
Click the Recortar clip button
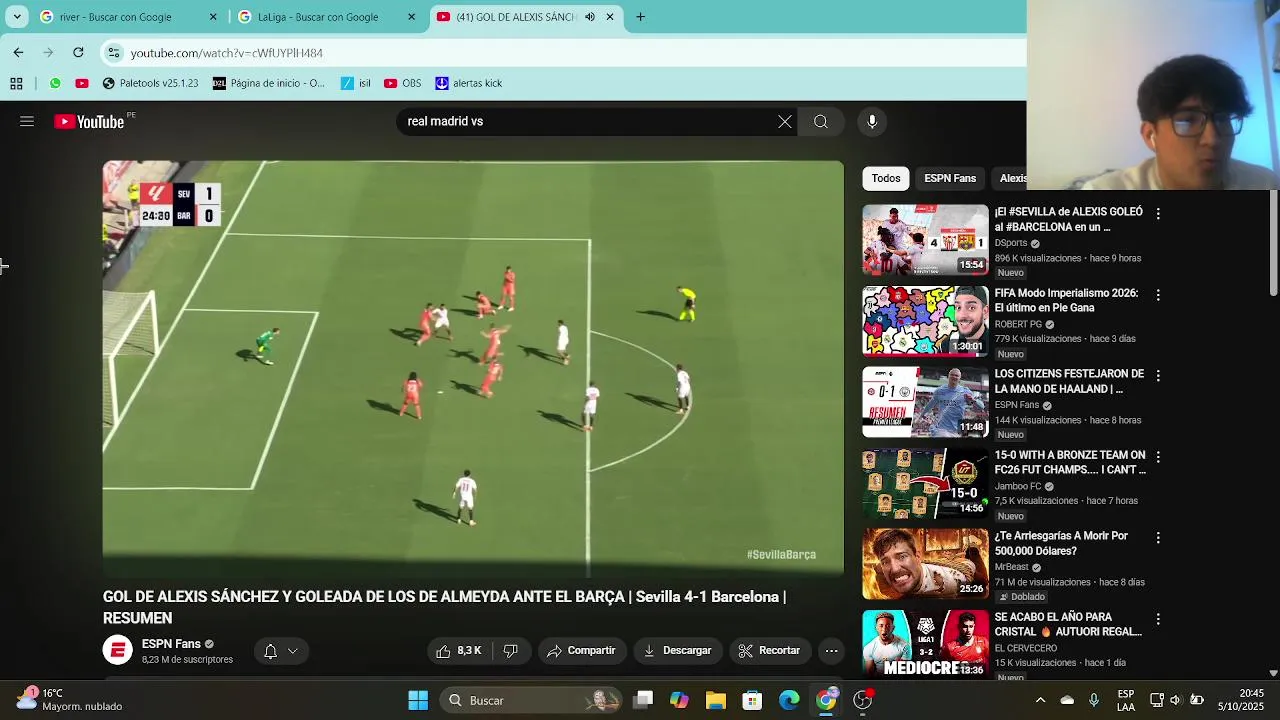pyautogui.click(x=769, y=650)
